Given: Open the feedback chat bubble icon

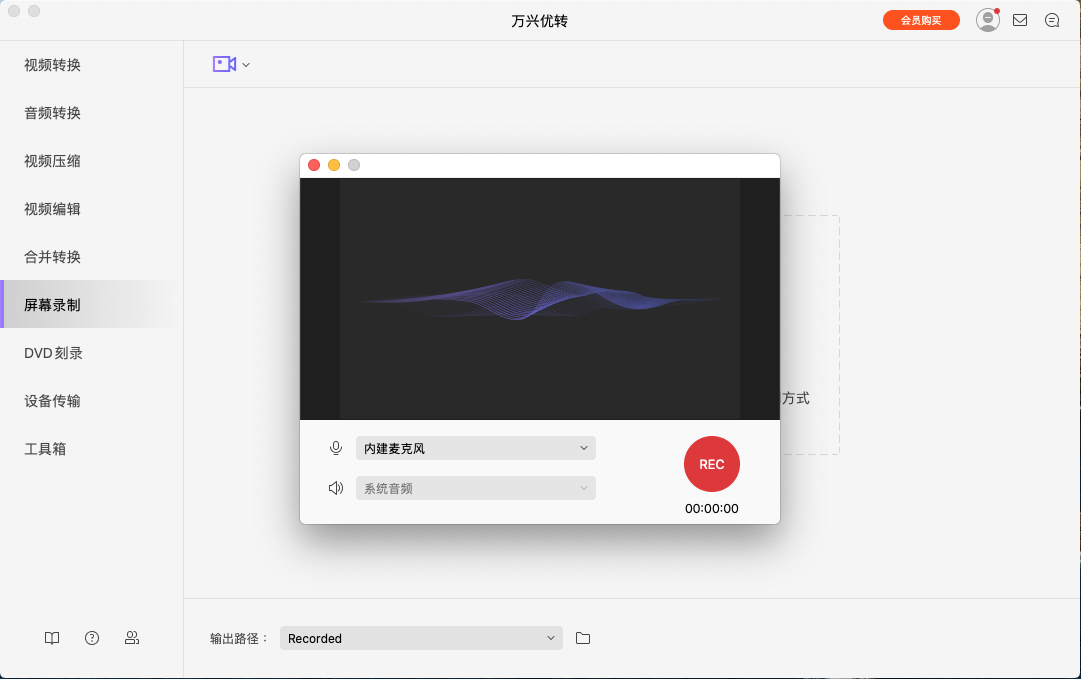Looking at the screenshot, I should coord(1052,19).
